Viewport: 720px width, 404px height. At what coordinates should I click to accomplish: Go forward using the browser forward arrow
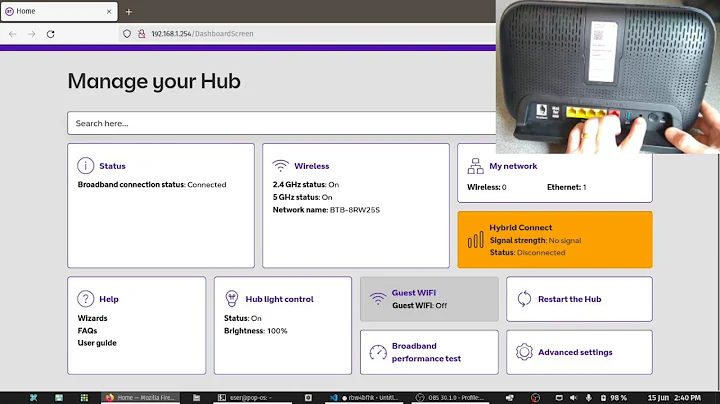[x=31, y=34]
